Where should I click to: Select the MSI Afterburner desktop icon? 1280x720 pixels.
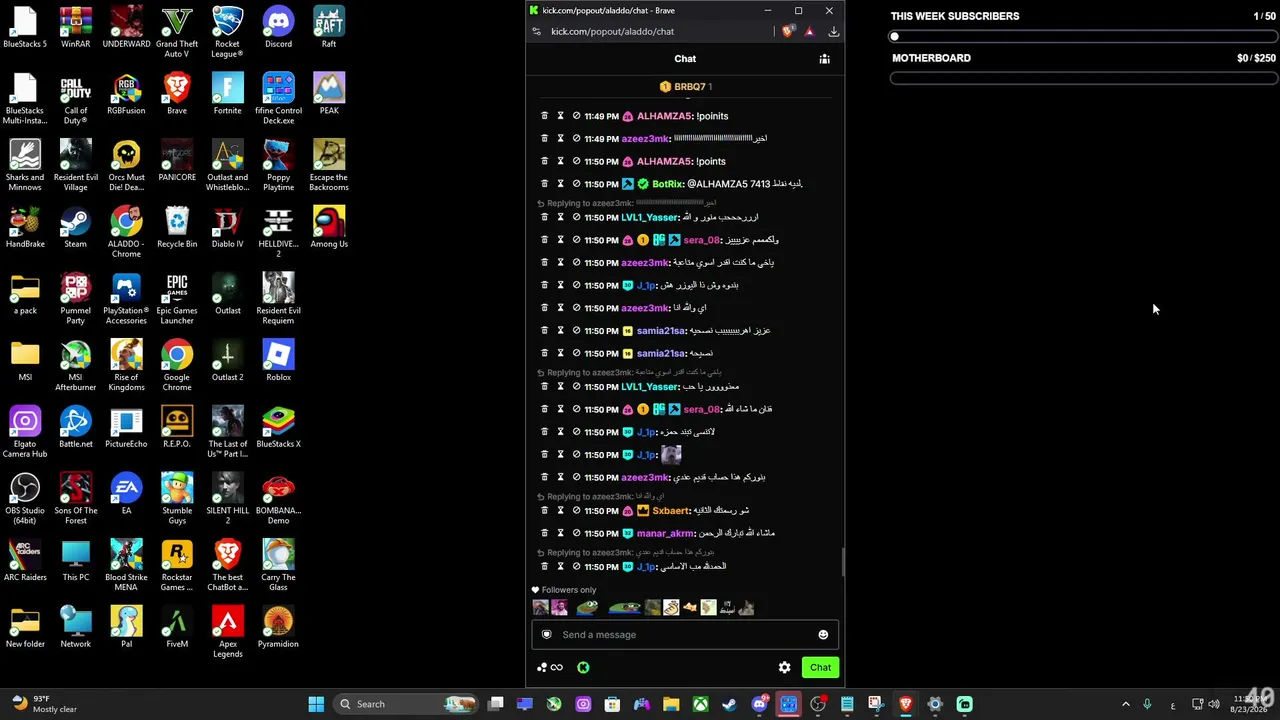coord(75,366)
